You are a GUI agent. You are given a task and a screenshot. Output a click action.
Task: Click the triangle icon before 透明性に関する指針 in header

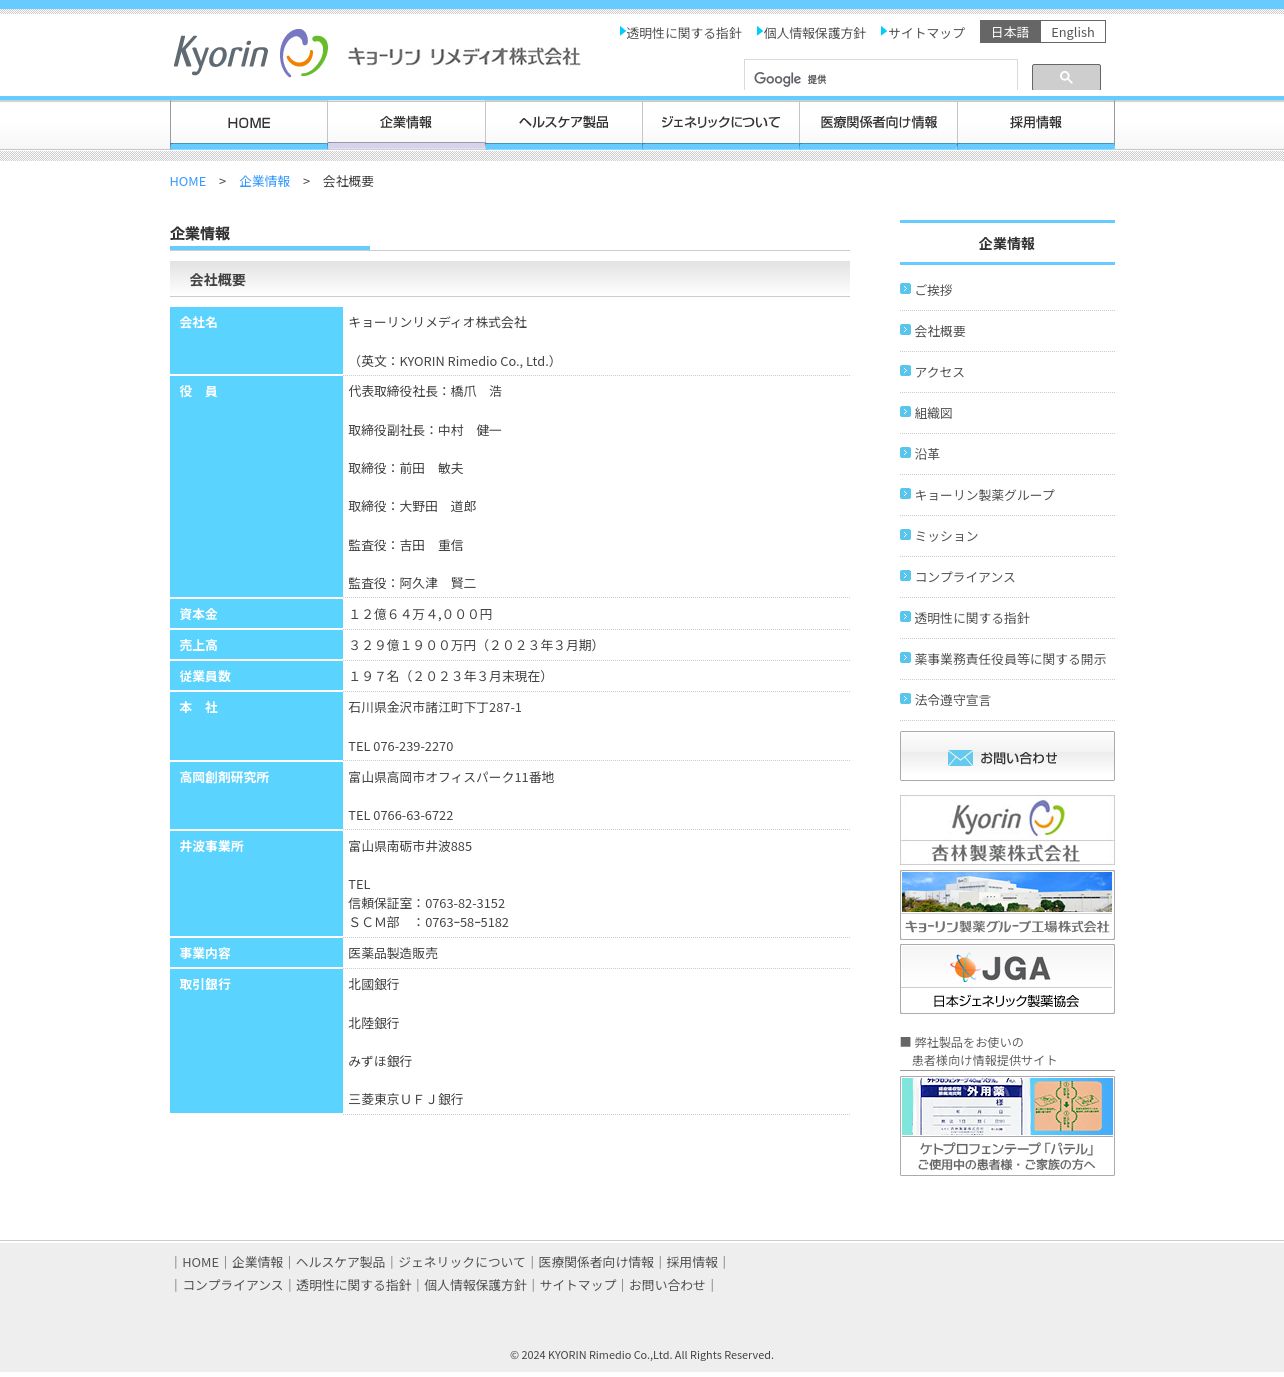[622, 32]
